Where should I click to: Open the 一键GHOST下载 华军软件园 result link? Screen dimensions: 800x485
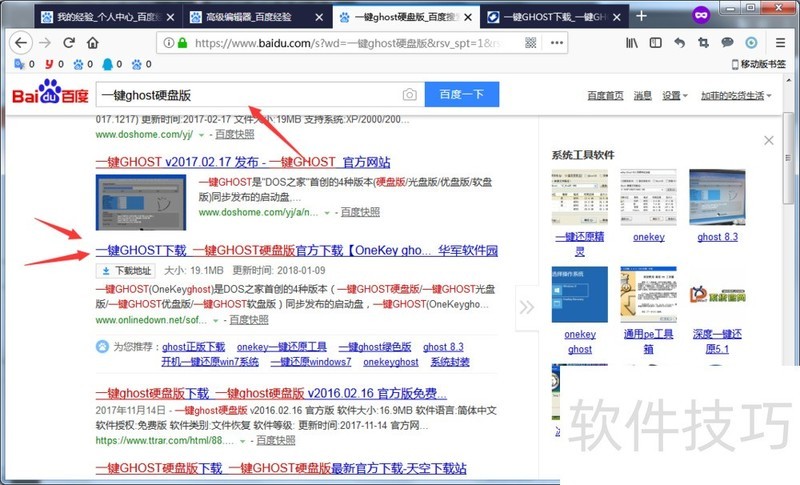tap(296, 250)
